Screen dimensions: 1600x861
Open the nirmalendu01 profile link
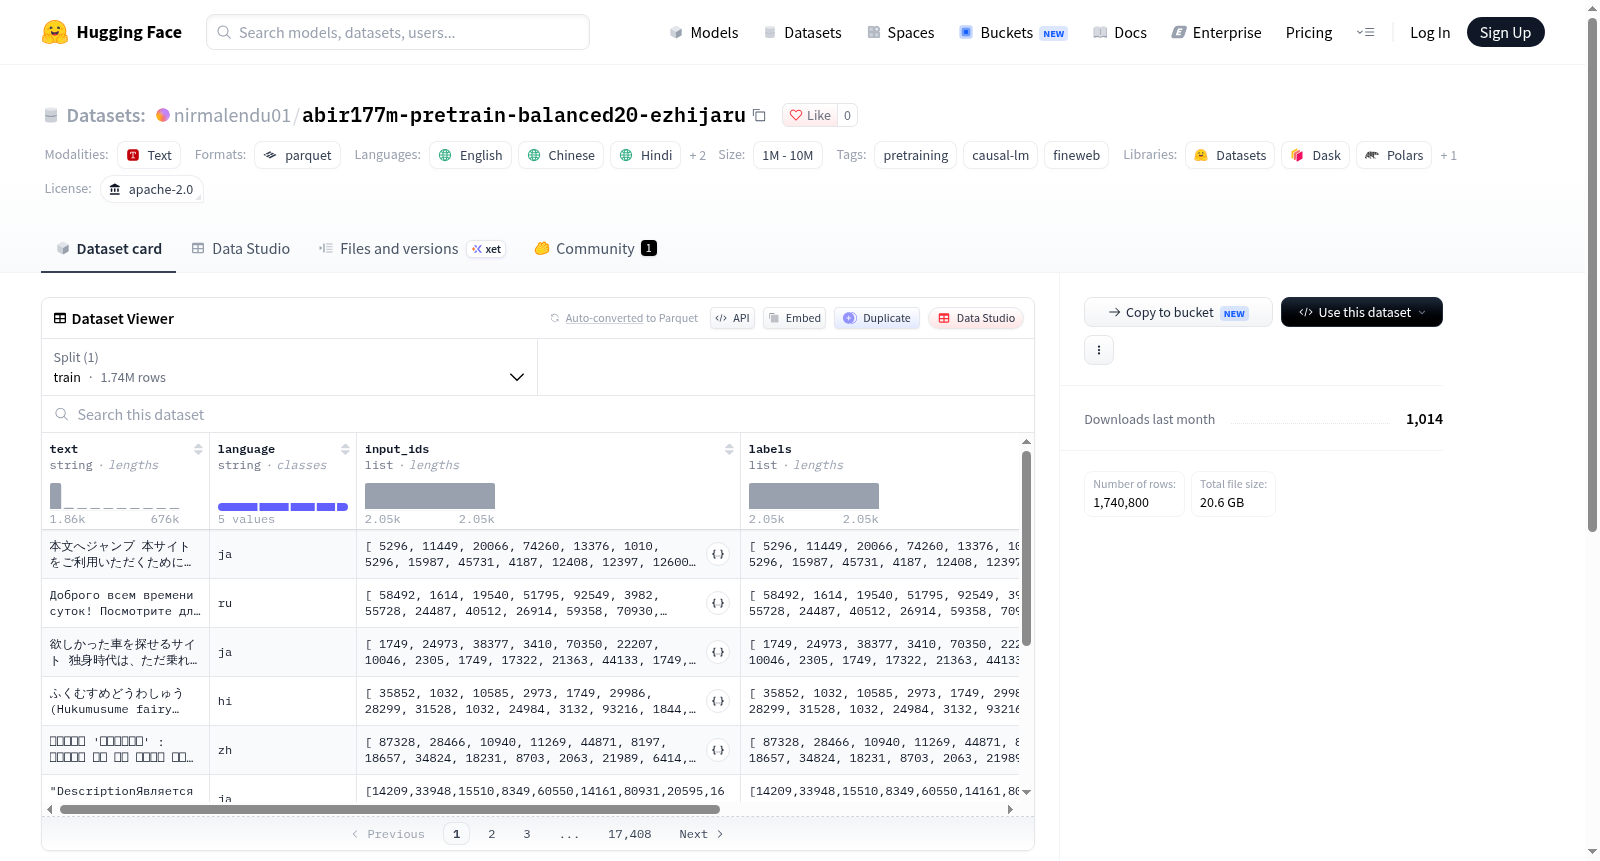pyautogui.click(x=232, y=115)
